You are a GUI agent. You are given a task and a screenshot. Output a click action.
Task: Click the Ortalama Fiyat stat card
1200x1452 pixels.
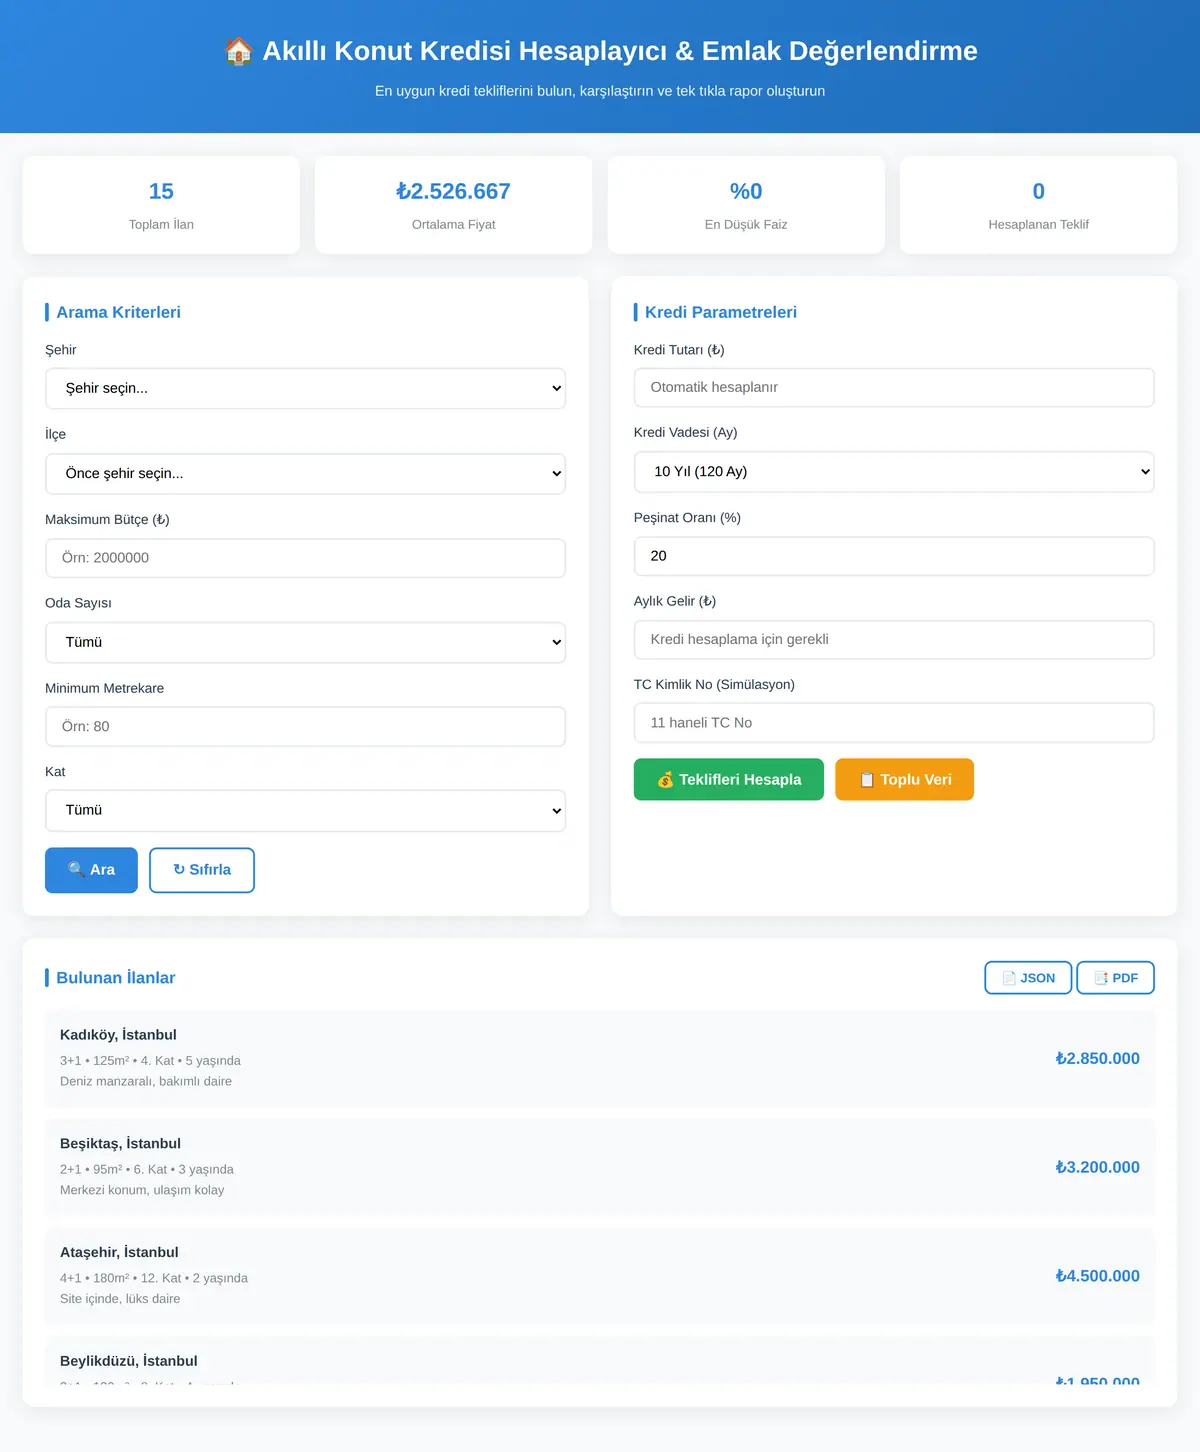pyautogui.click(x=453, y=204)
